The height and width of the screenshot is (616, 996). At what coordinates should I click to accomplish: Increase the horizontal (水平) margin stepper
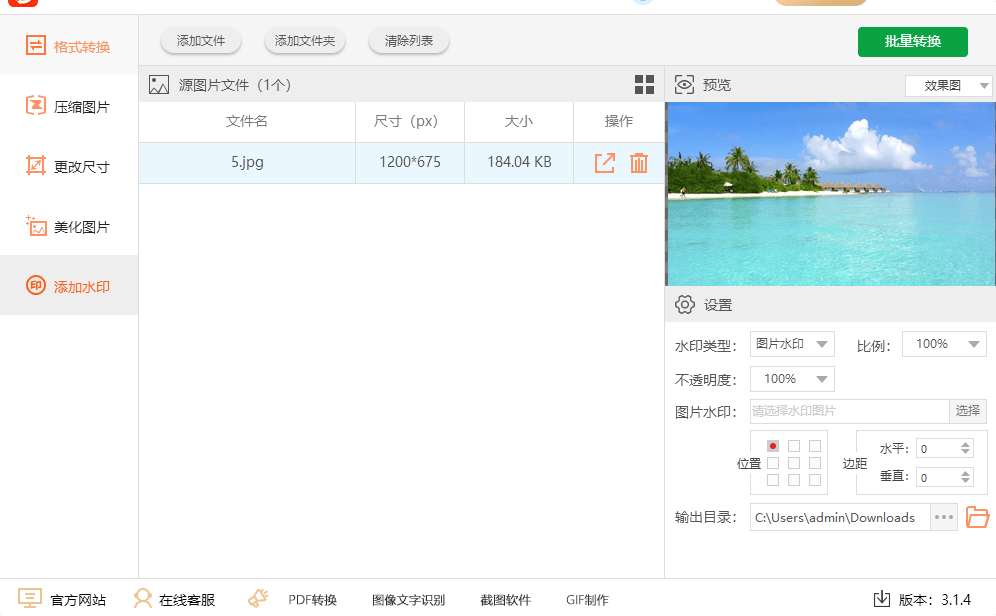coord(965,445)
